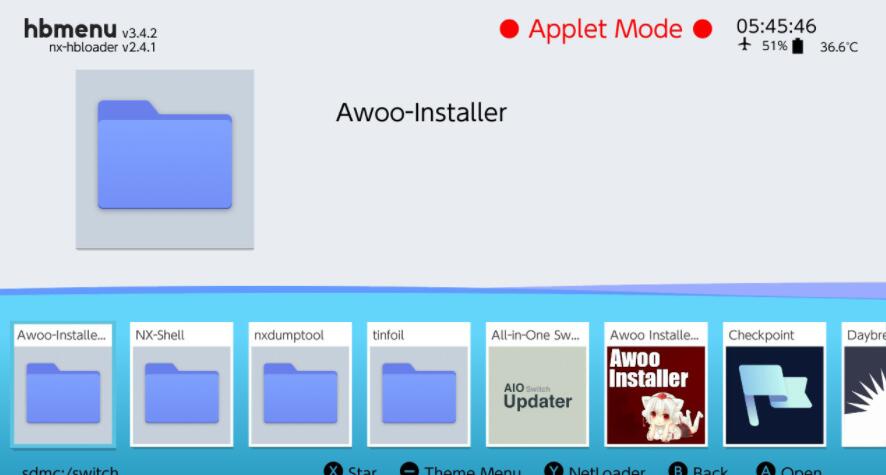886x475 pixels.
Task: Select the nxdumptool folder tile
Action: (x=300, y=385)
